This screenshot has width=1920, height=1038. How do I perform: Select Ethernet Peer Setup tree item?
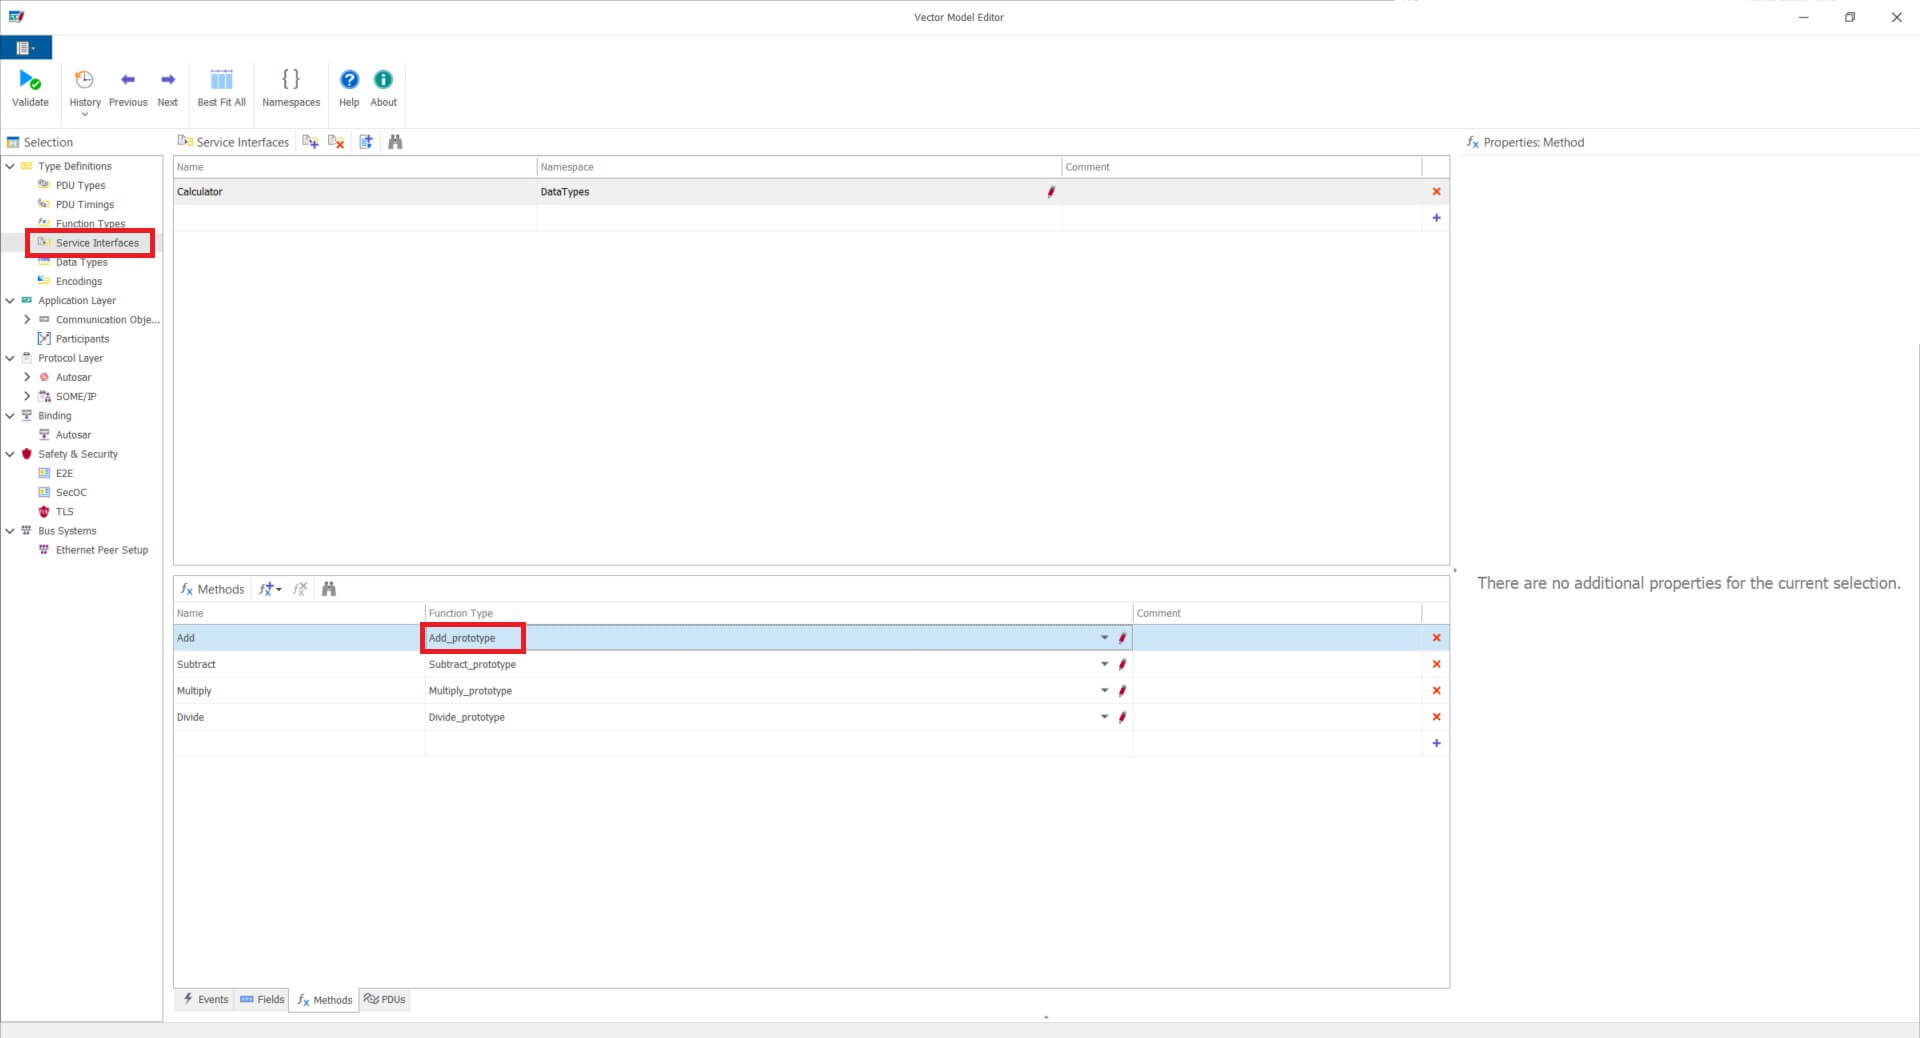click(x=101, y=550)
